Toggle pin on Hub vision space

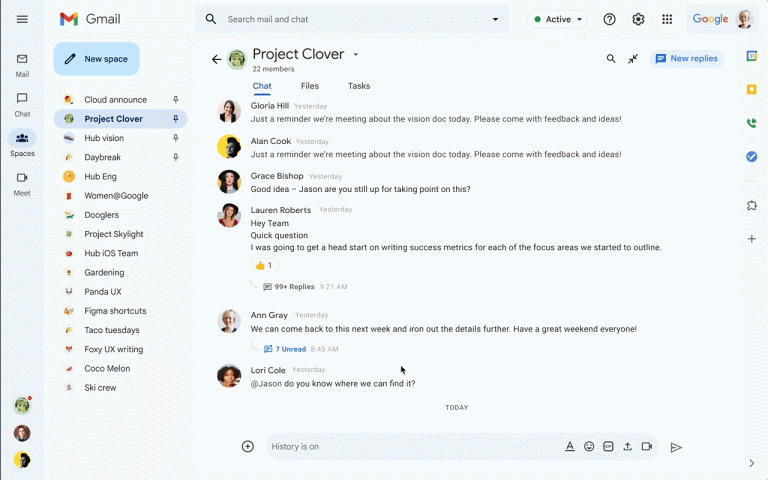(176, 138)
